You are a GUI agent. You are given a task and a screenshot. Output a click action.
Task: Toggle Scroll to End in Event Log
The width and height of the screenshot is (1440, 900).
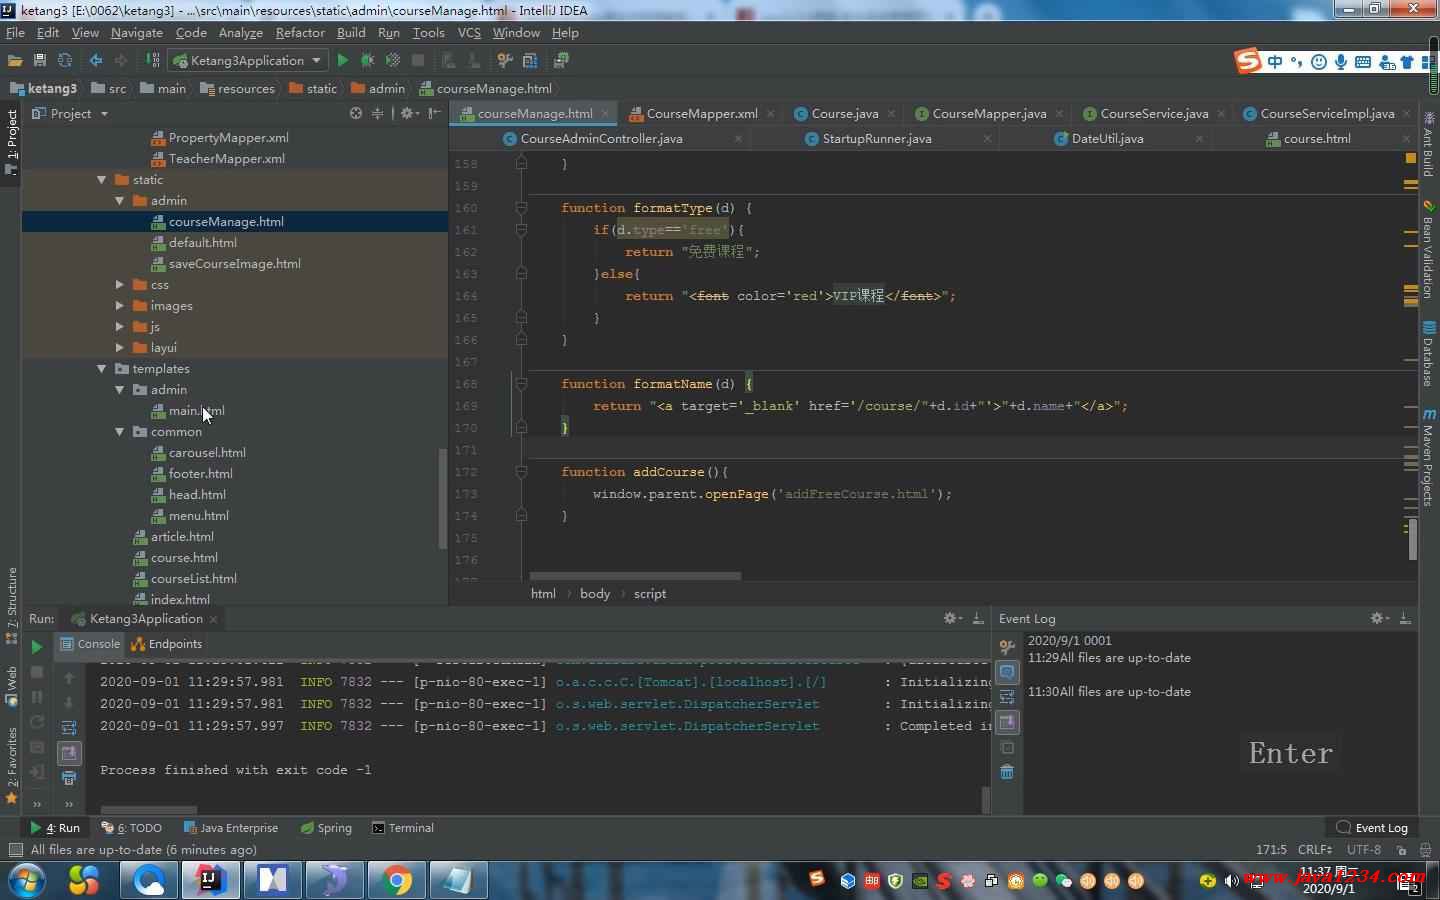click(1007, 722)
